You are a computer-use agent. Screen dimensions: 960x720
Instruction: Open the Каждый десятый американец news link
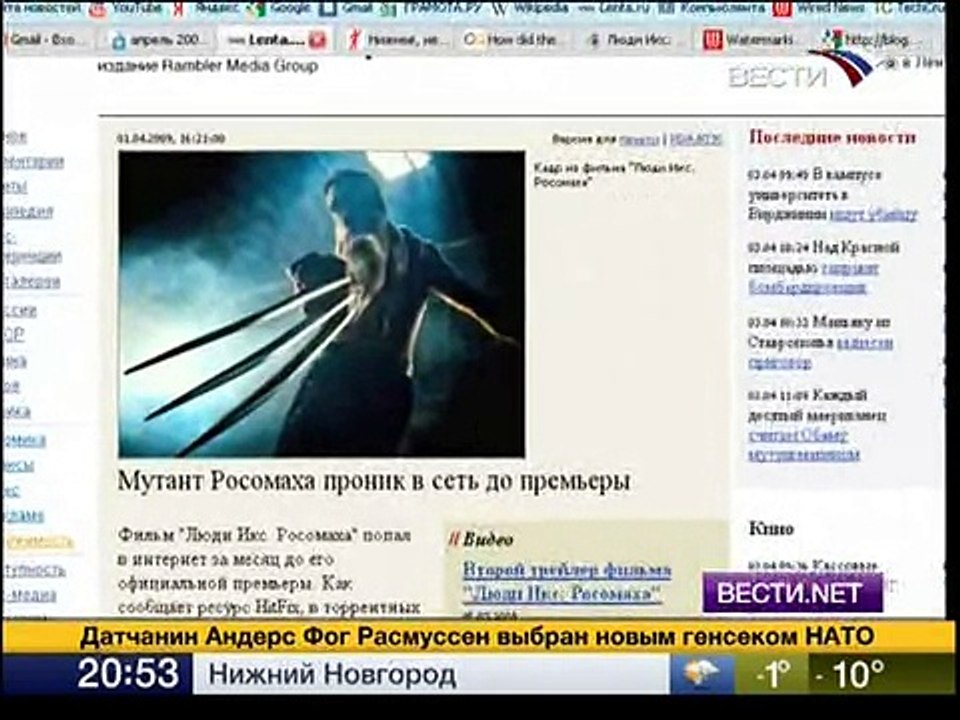coord(803,445)
